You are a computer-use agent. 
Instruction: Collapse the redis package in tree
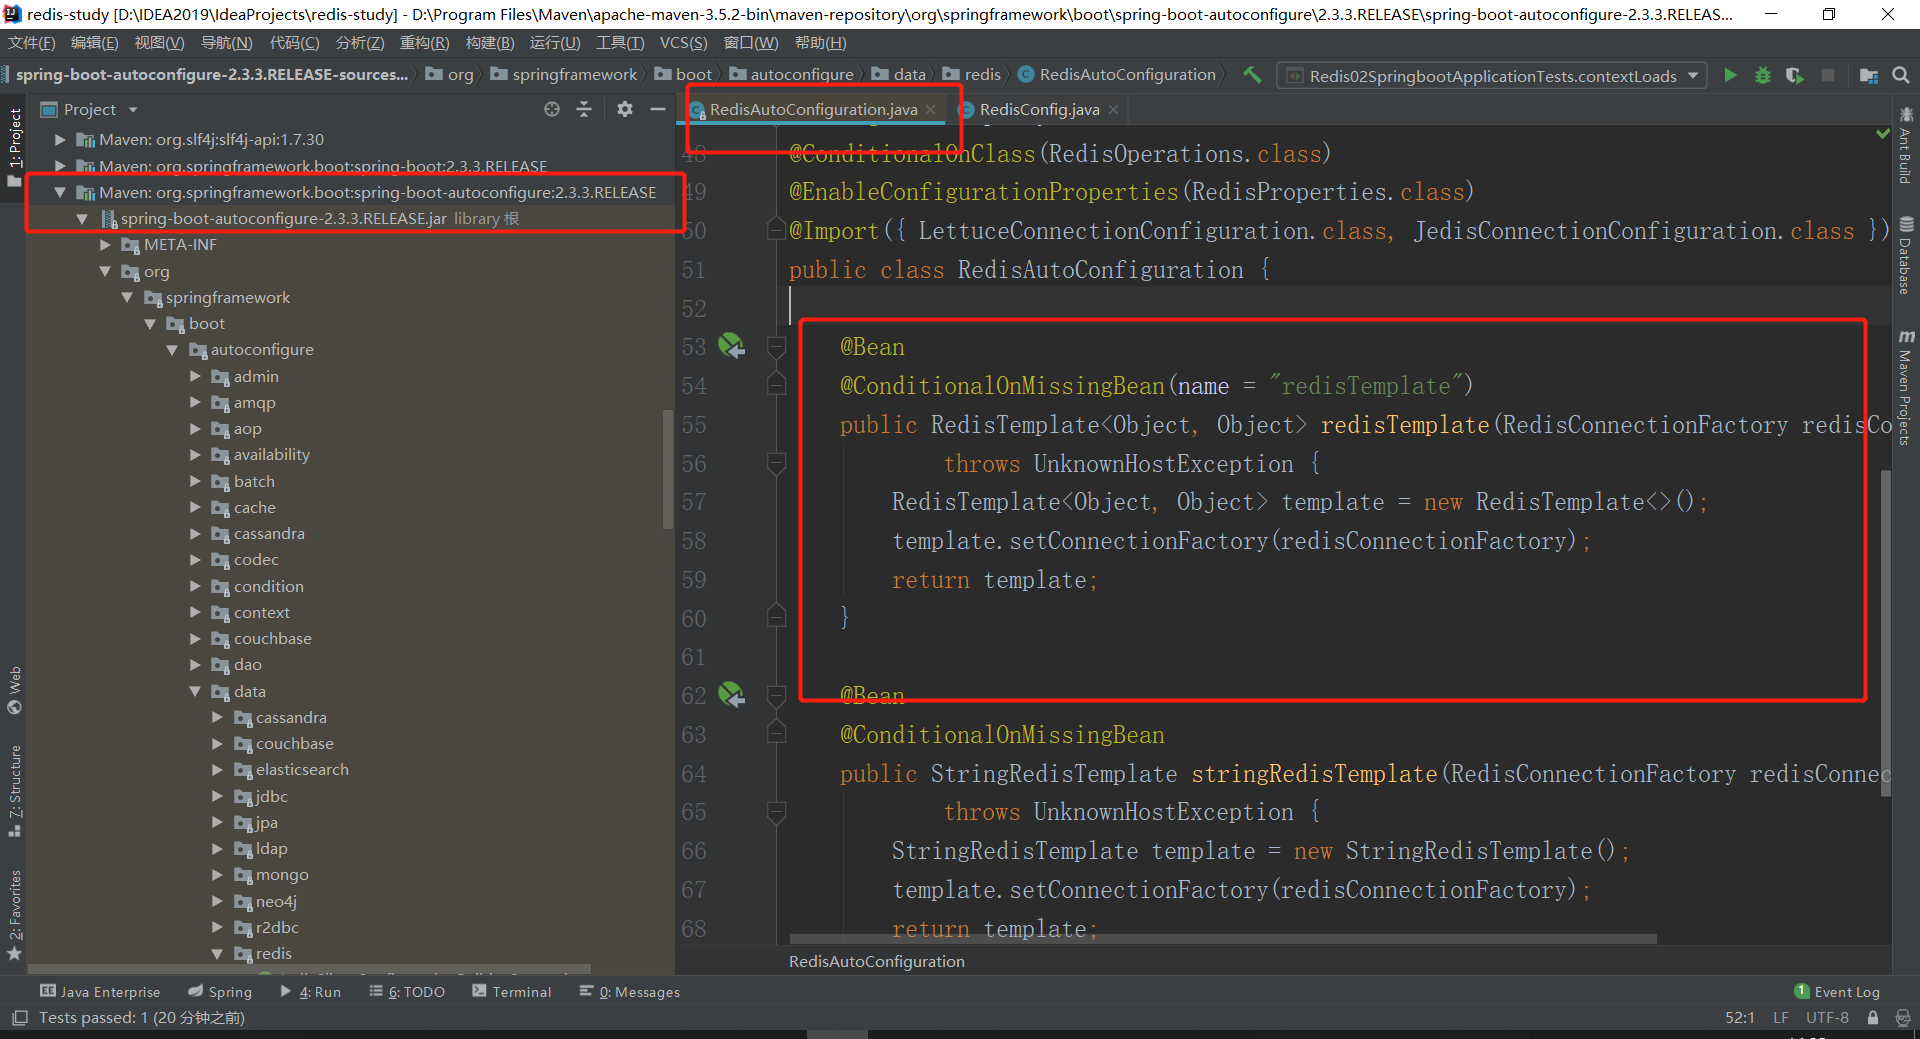218,954
